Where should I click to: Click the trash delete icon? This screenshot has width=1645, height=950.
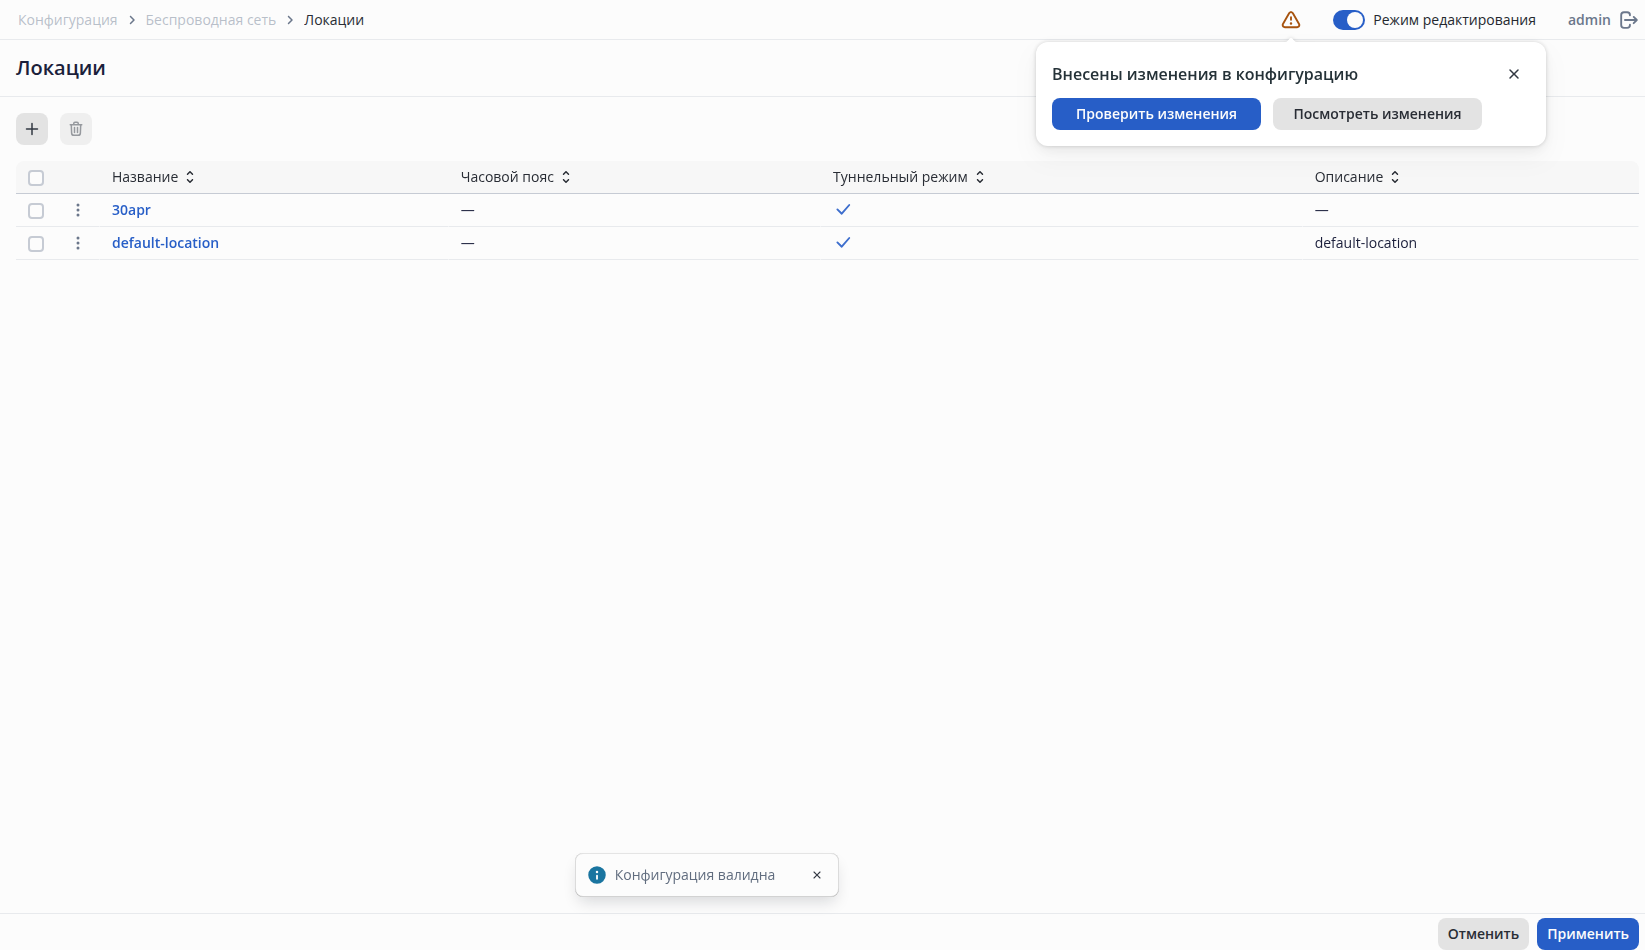point(76,129)
